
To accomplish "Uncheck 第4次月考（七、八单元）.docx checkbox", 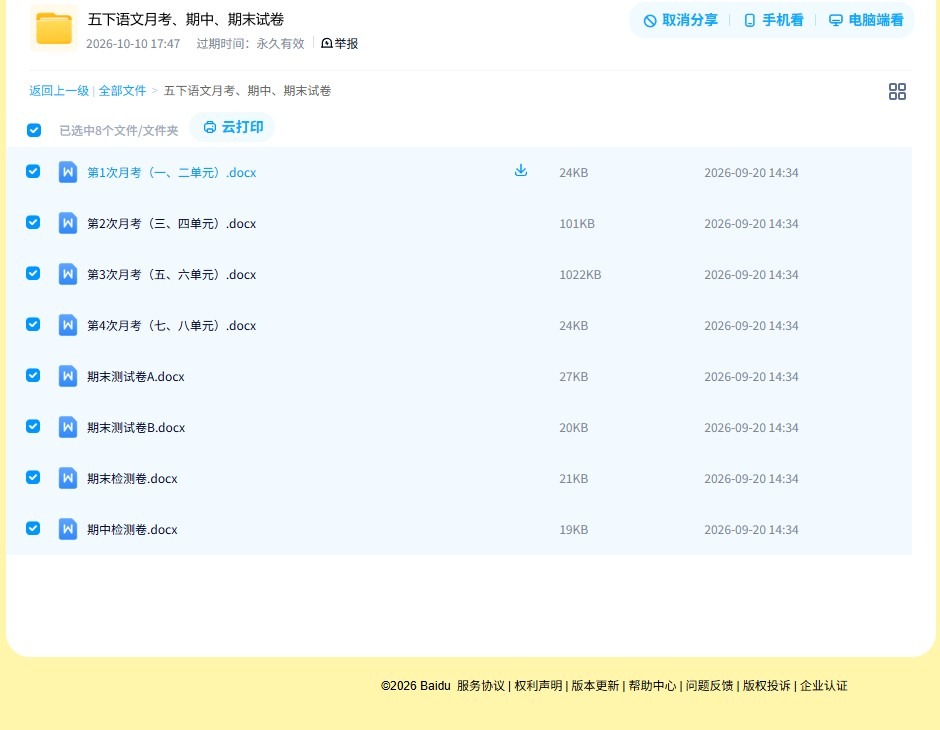I will point(33,324).
